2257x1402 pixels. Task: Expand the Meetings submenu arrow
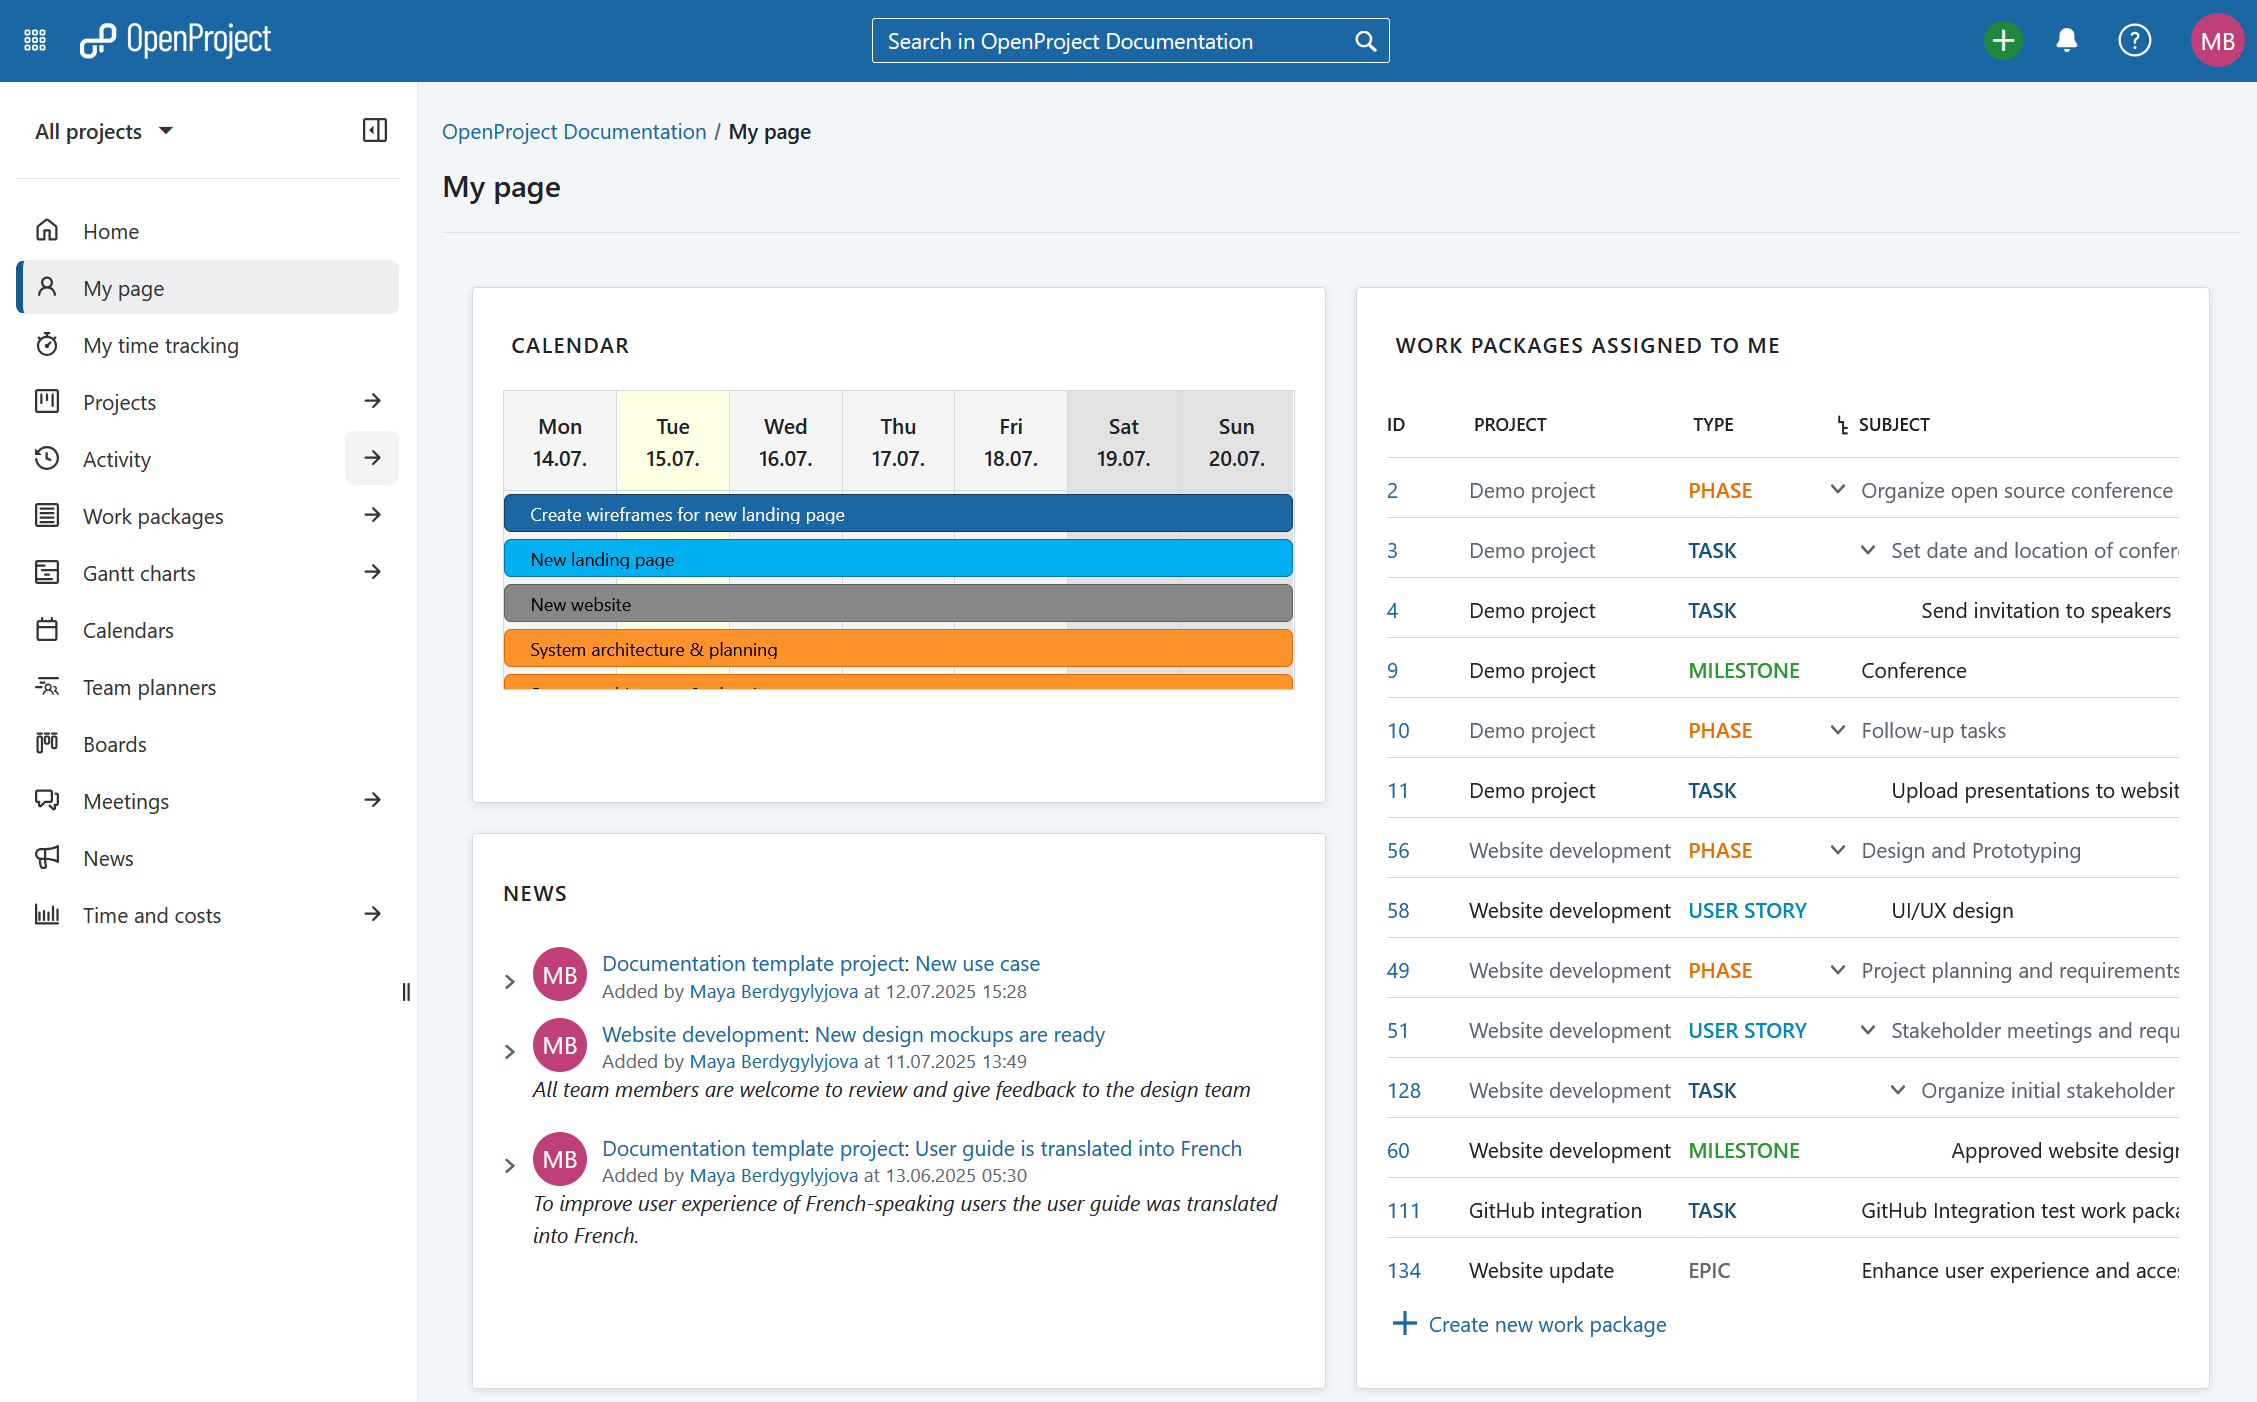[x=372, y=800]
